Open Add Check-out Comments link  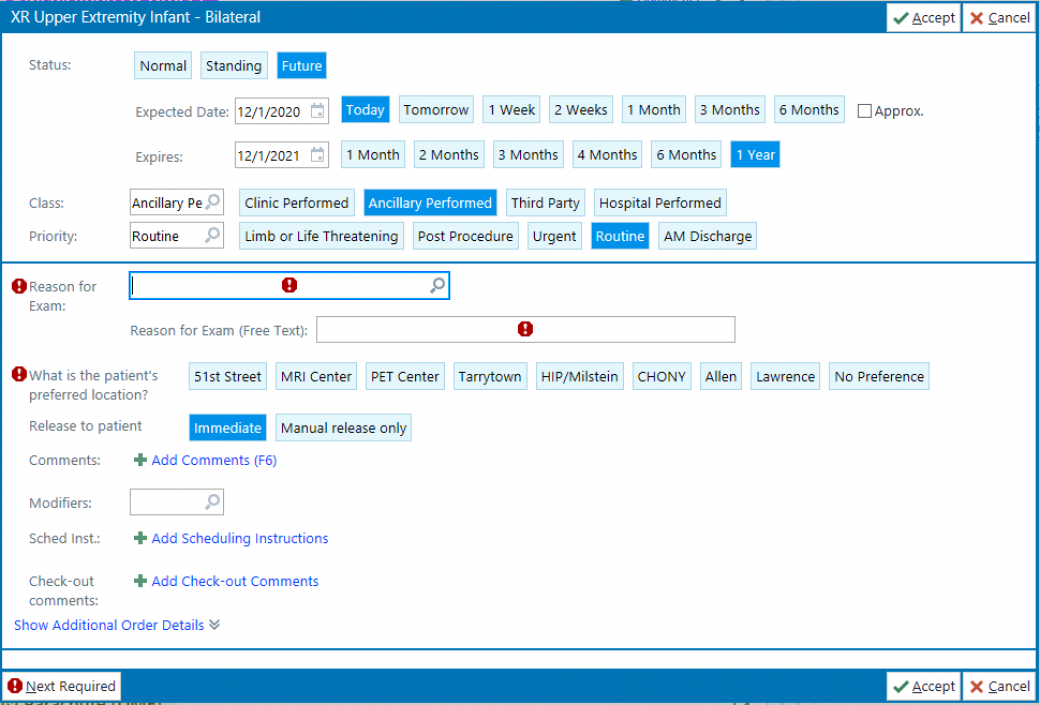235,582
